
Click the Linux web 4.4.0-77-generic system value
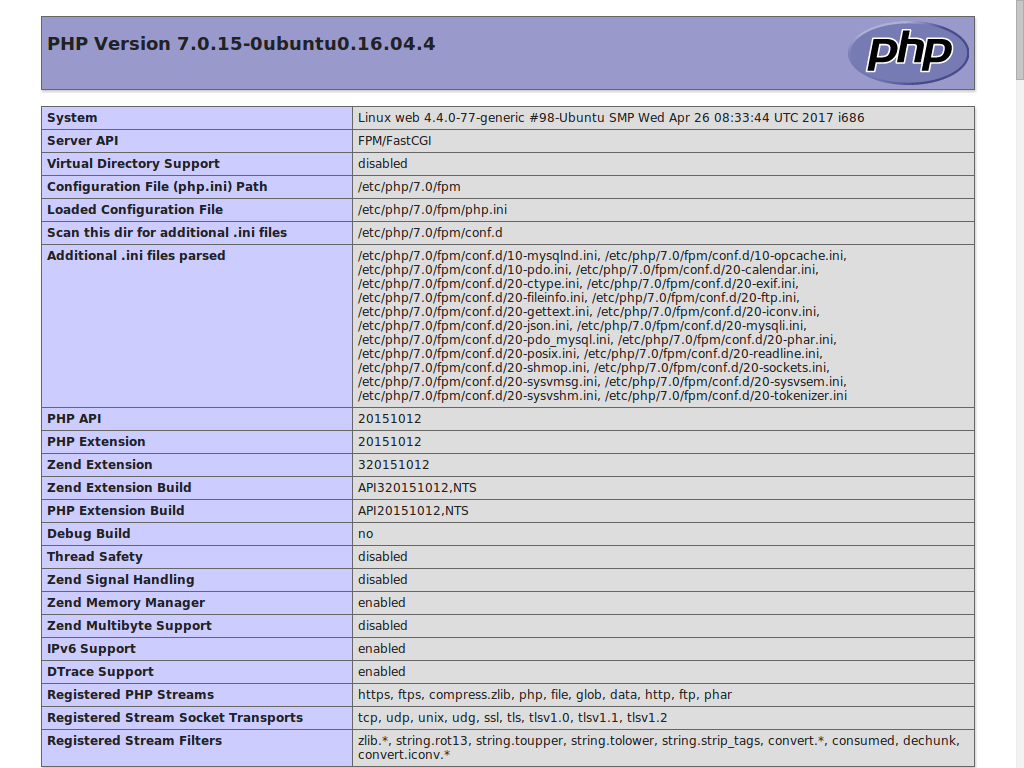tap(611, 118)
